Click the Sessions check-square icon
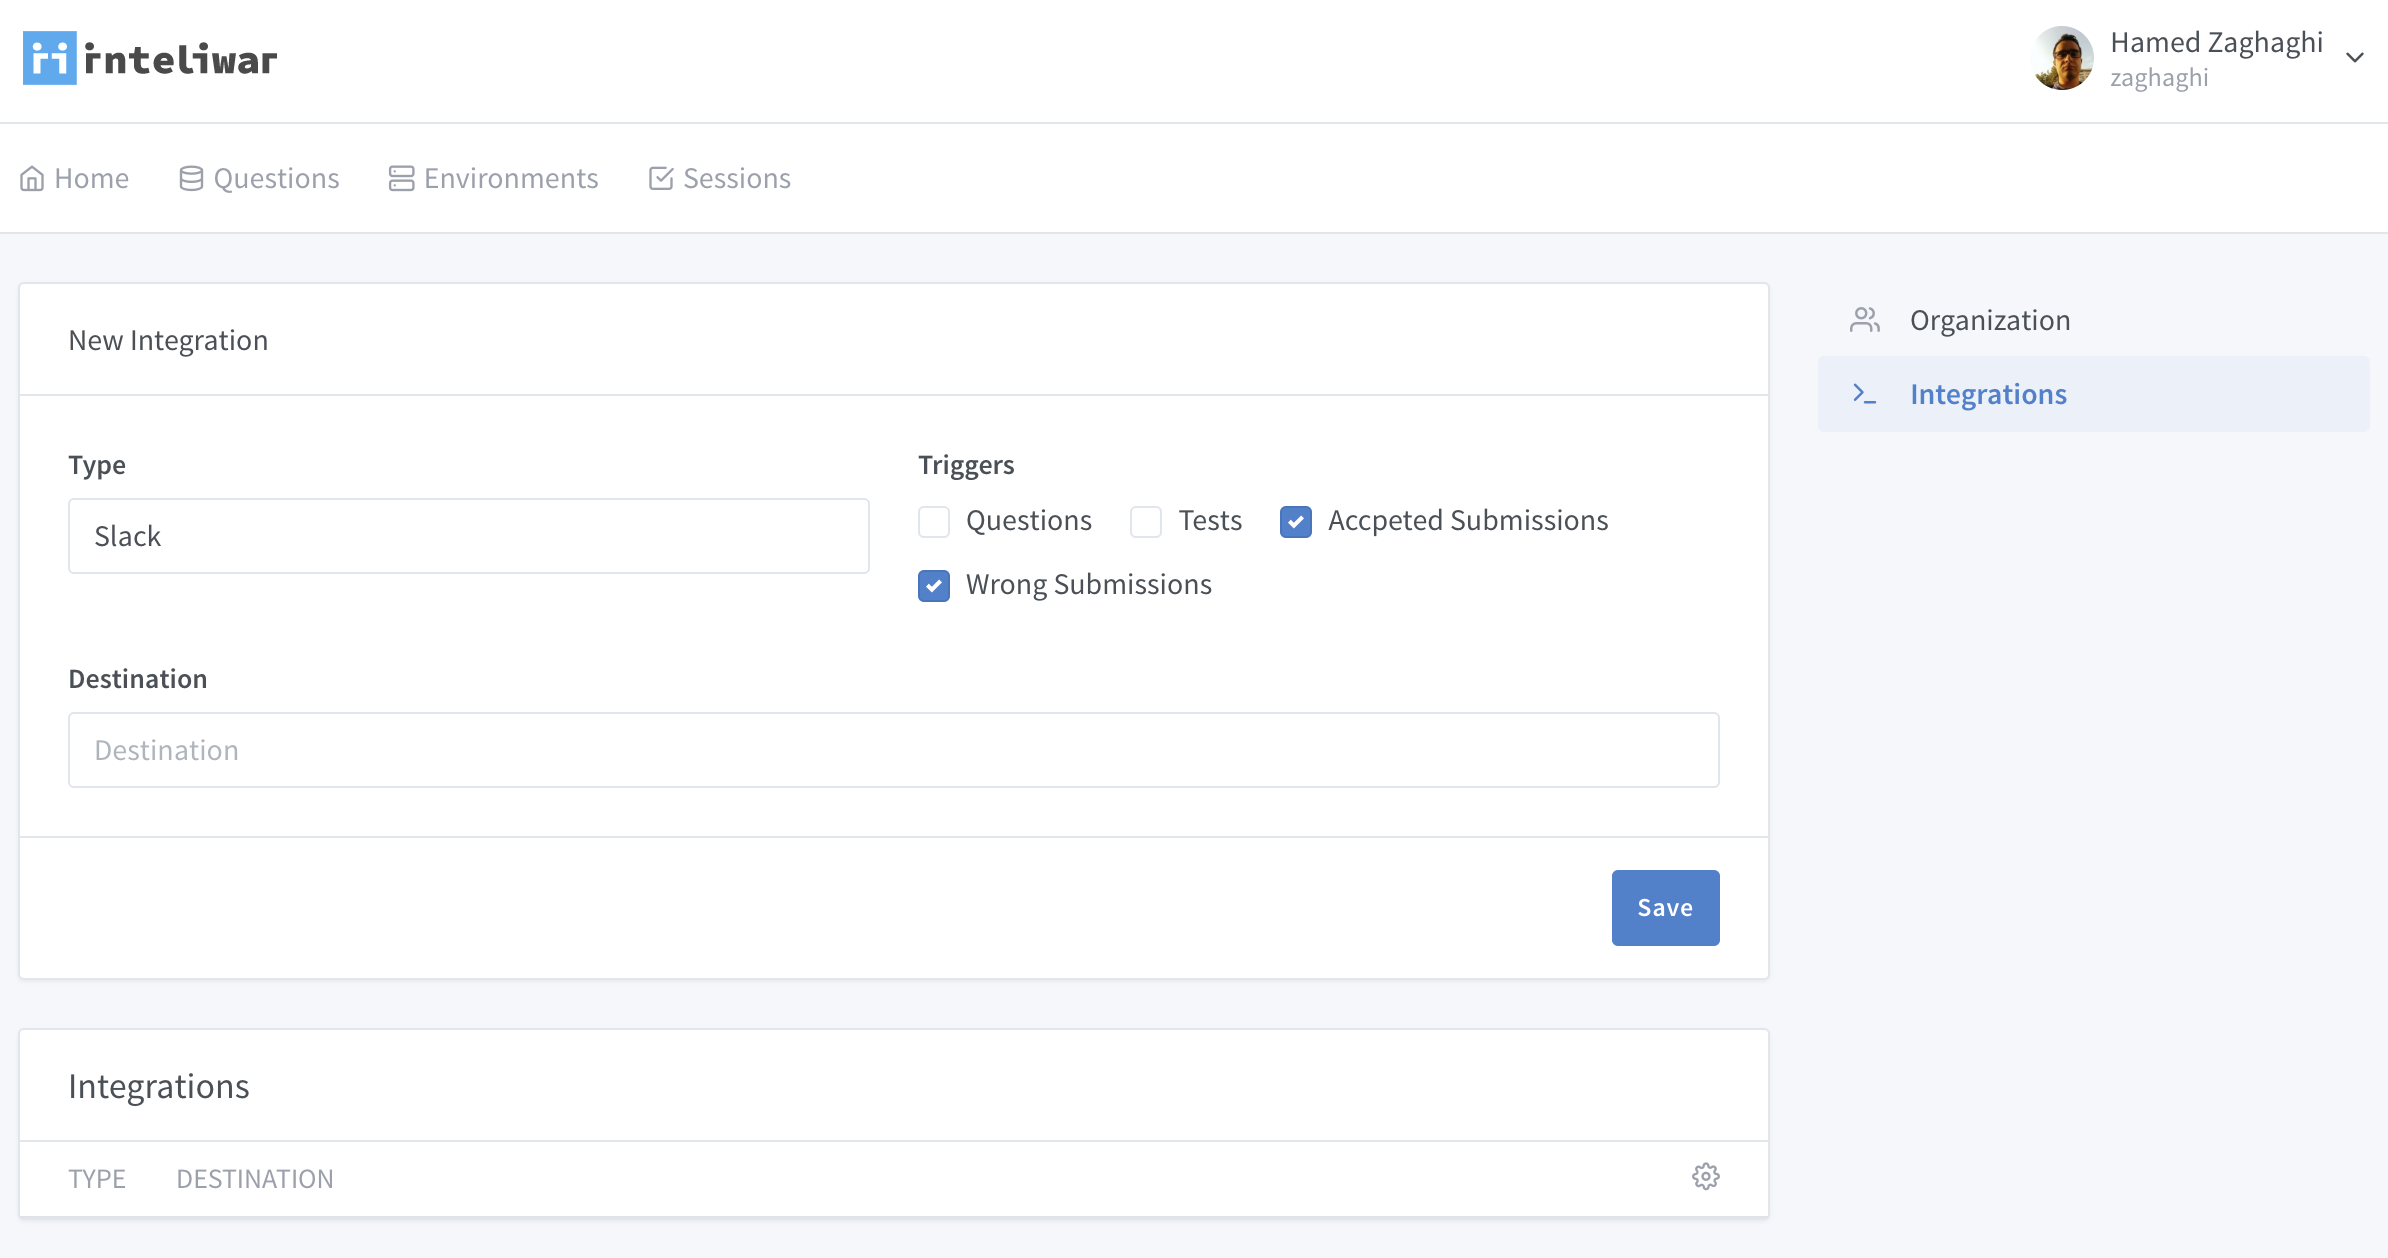The width and height of the screenshot is (2388, 1258). tap(661, 179)
